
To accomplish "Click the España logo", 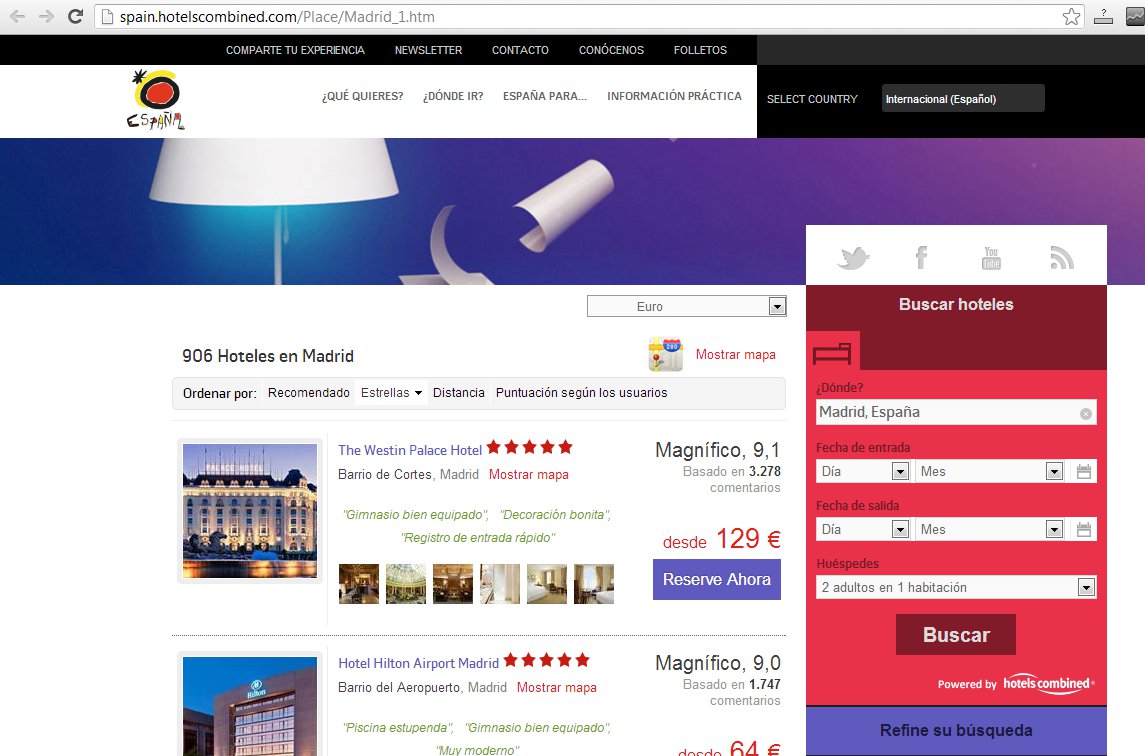I will [x=156, y=100].
